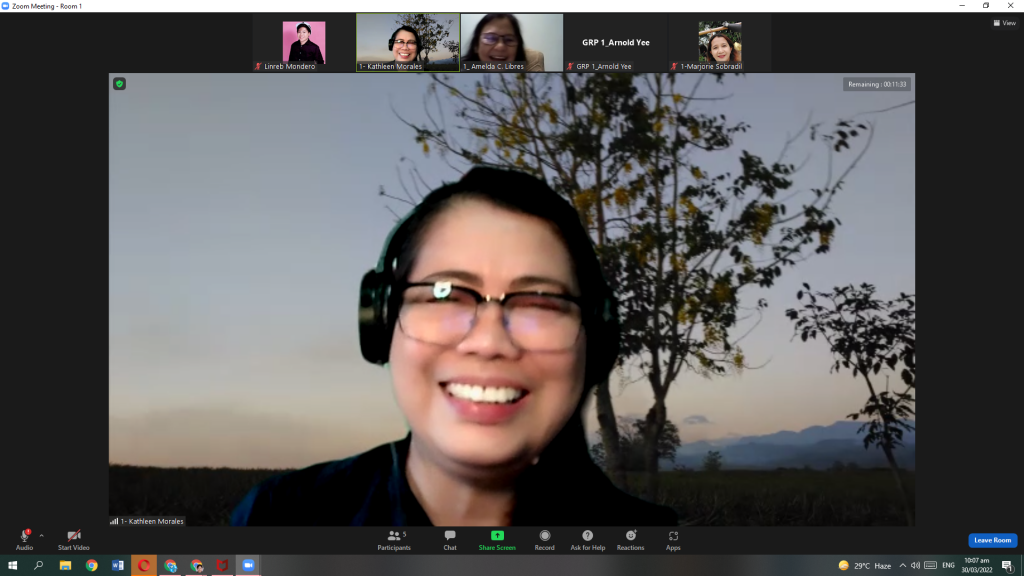Expand audio options arrow beside Audio
Screen dimensions: 1024x576
tap(42, 536)
